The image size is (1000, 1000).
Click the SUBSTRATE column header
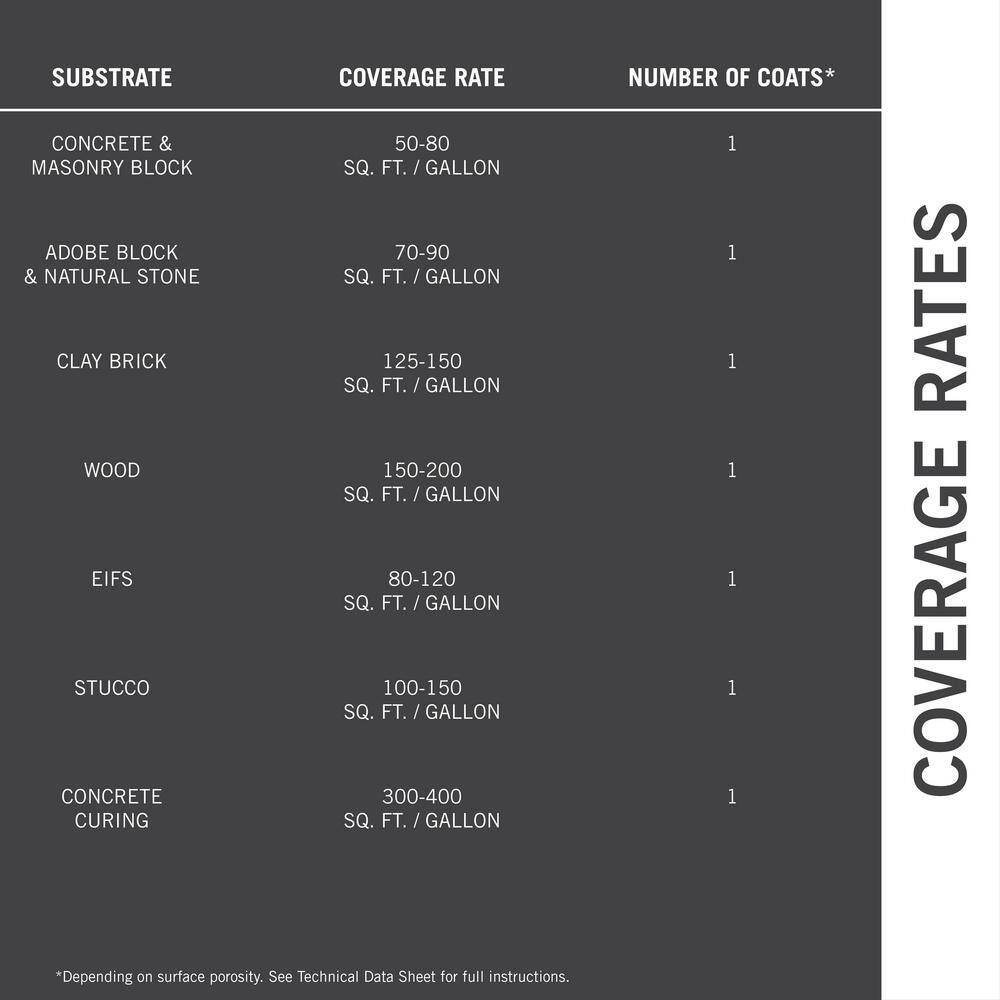point(112,78)
